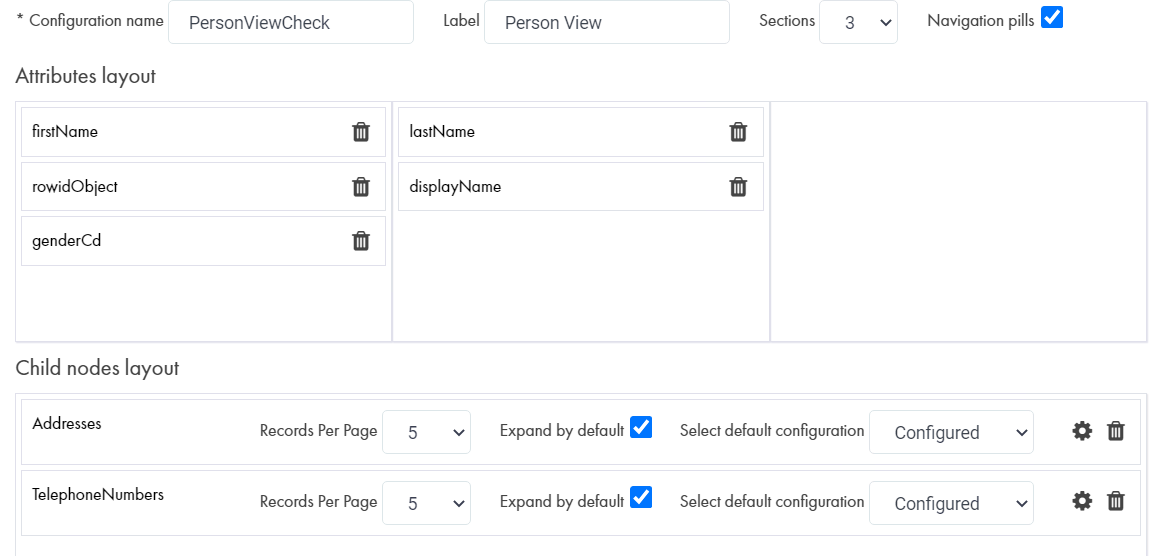Screen dimensions: 1156x556
Task: Delete the rowidObject attribute
Action: click(361, 187)
